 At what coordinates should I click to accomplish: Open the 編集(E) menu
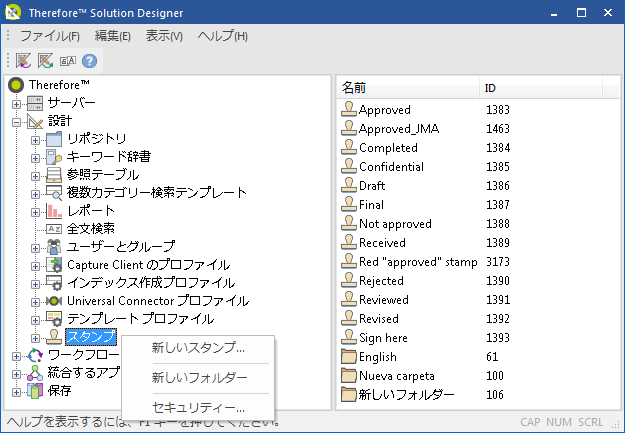click(x=113, y=36)
